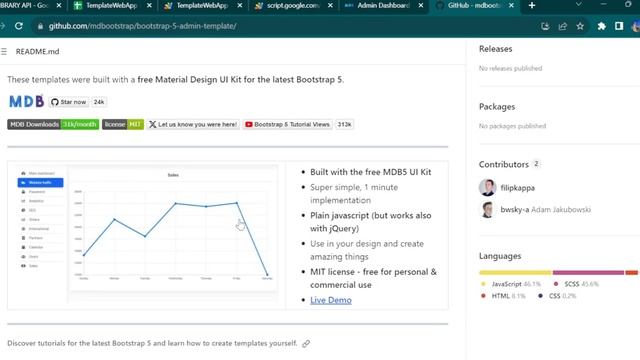The width and height of the screenshot is (640, 360).
Task: Close the first TemplateWebApp tab
Action: pyautogui.click(x=149, y=5)
